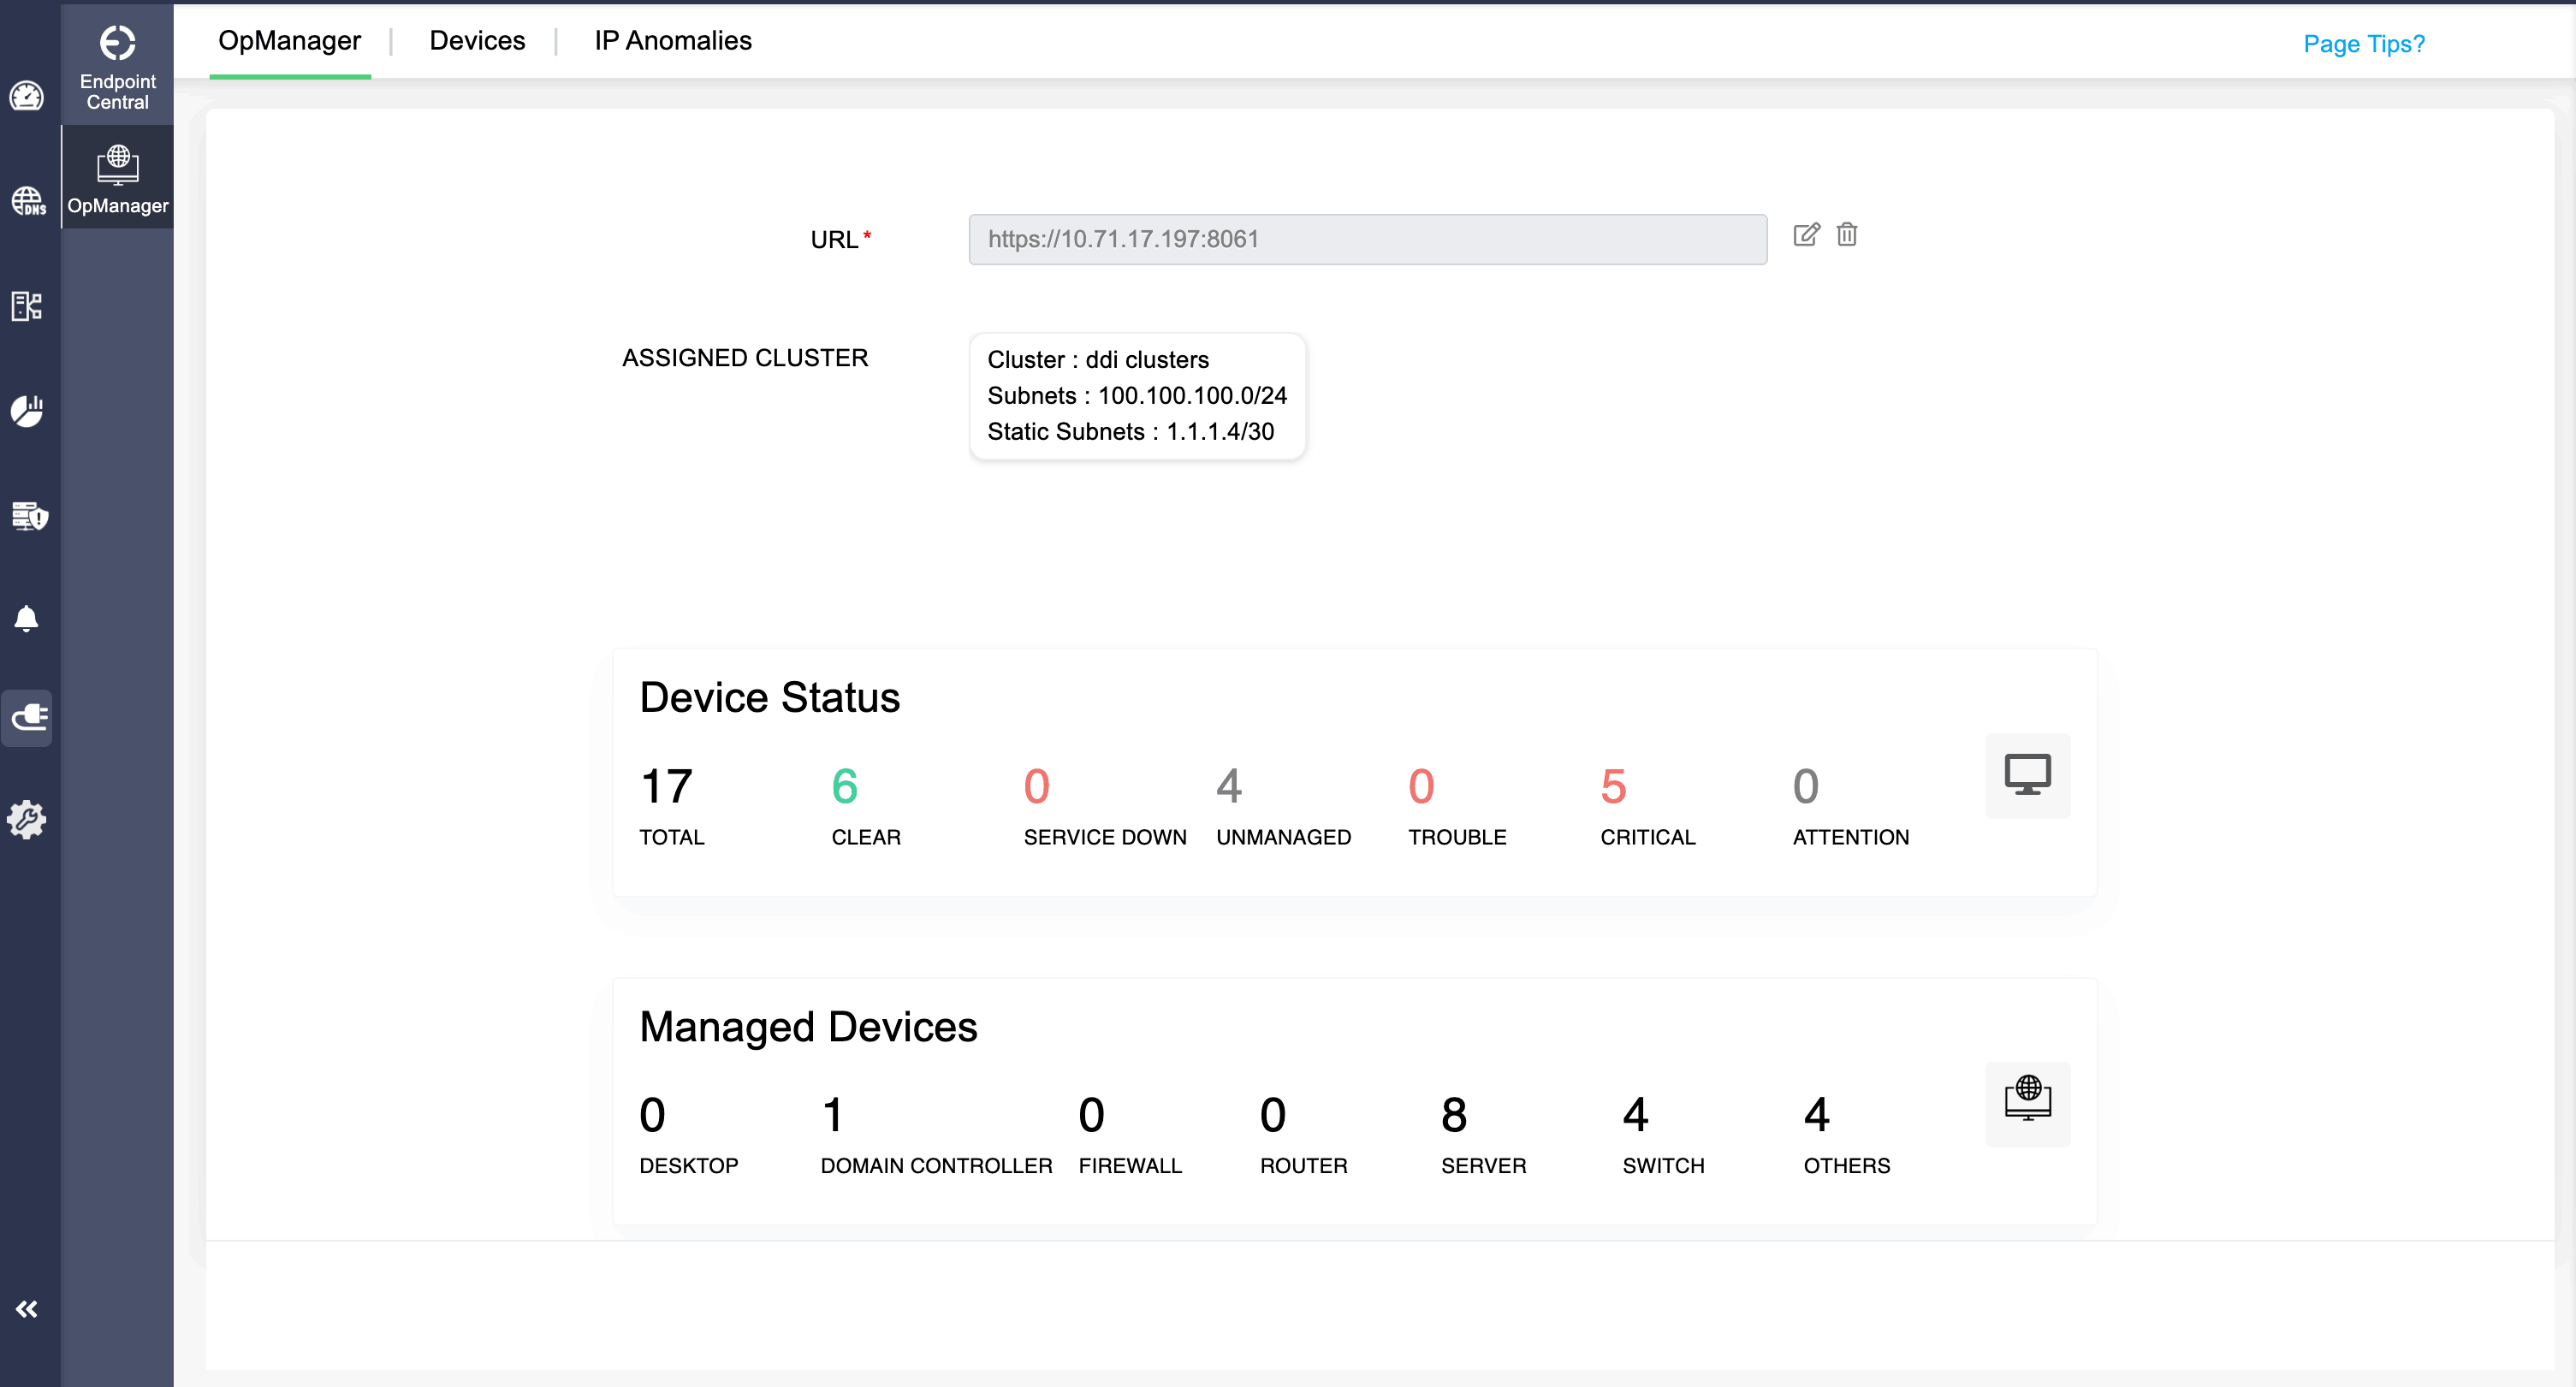2576x1387 pixels.
Task: Open the network topology sidebar icon
Action: click(27, 307)
